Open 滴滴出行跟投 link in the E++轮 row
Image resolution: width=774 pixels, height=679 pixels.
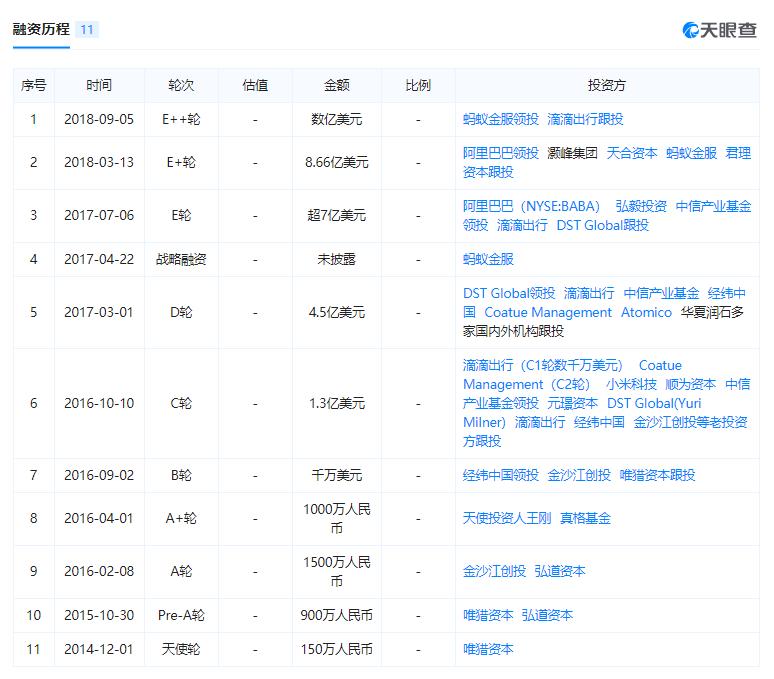585,119
